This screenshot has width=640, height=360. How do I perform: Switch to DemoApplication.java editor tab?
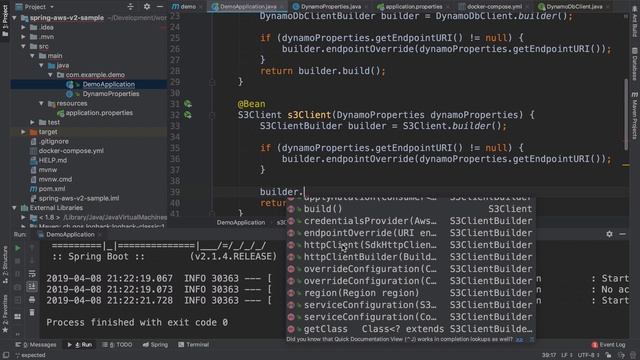point(247,7)
